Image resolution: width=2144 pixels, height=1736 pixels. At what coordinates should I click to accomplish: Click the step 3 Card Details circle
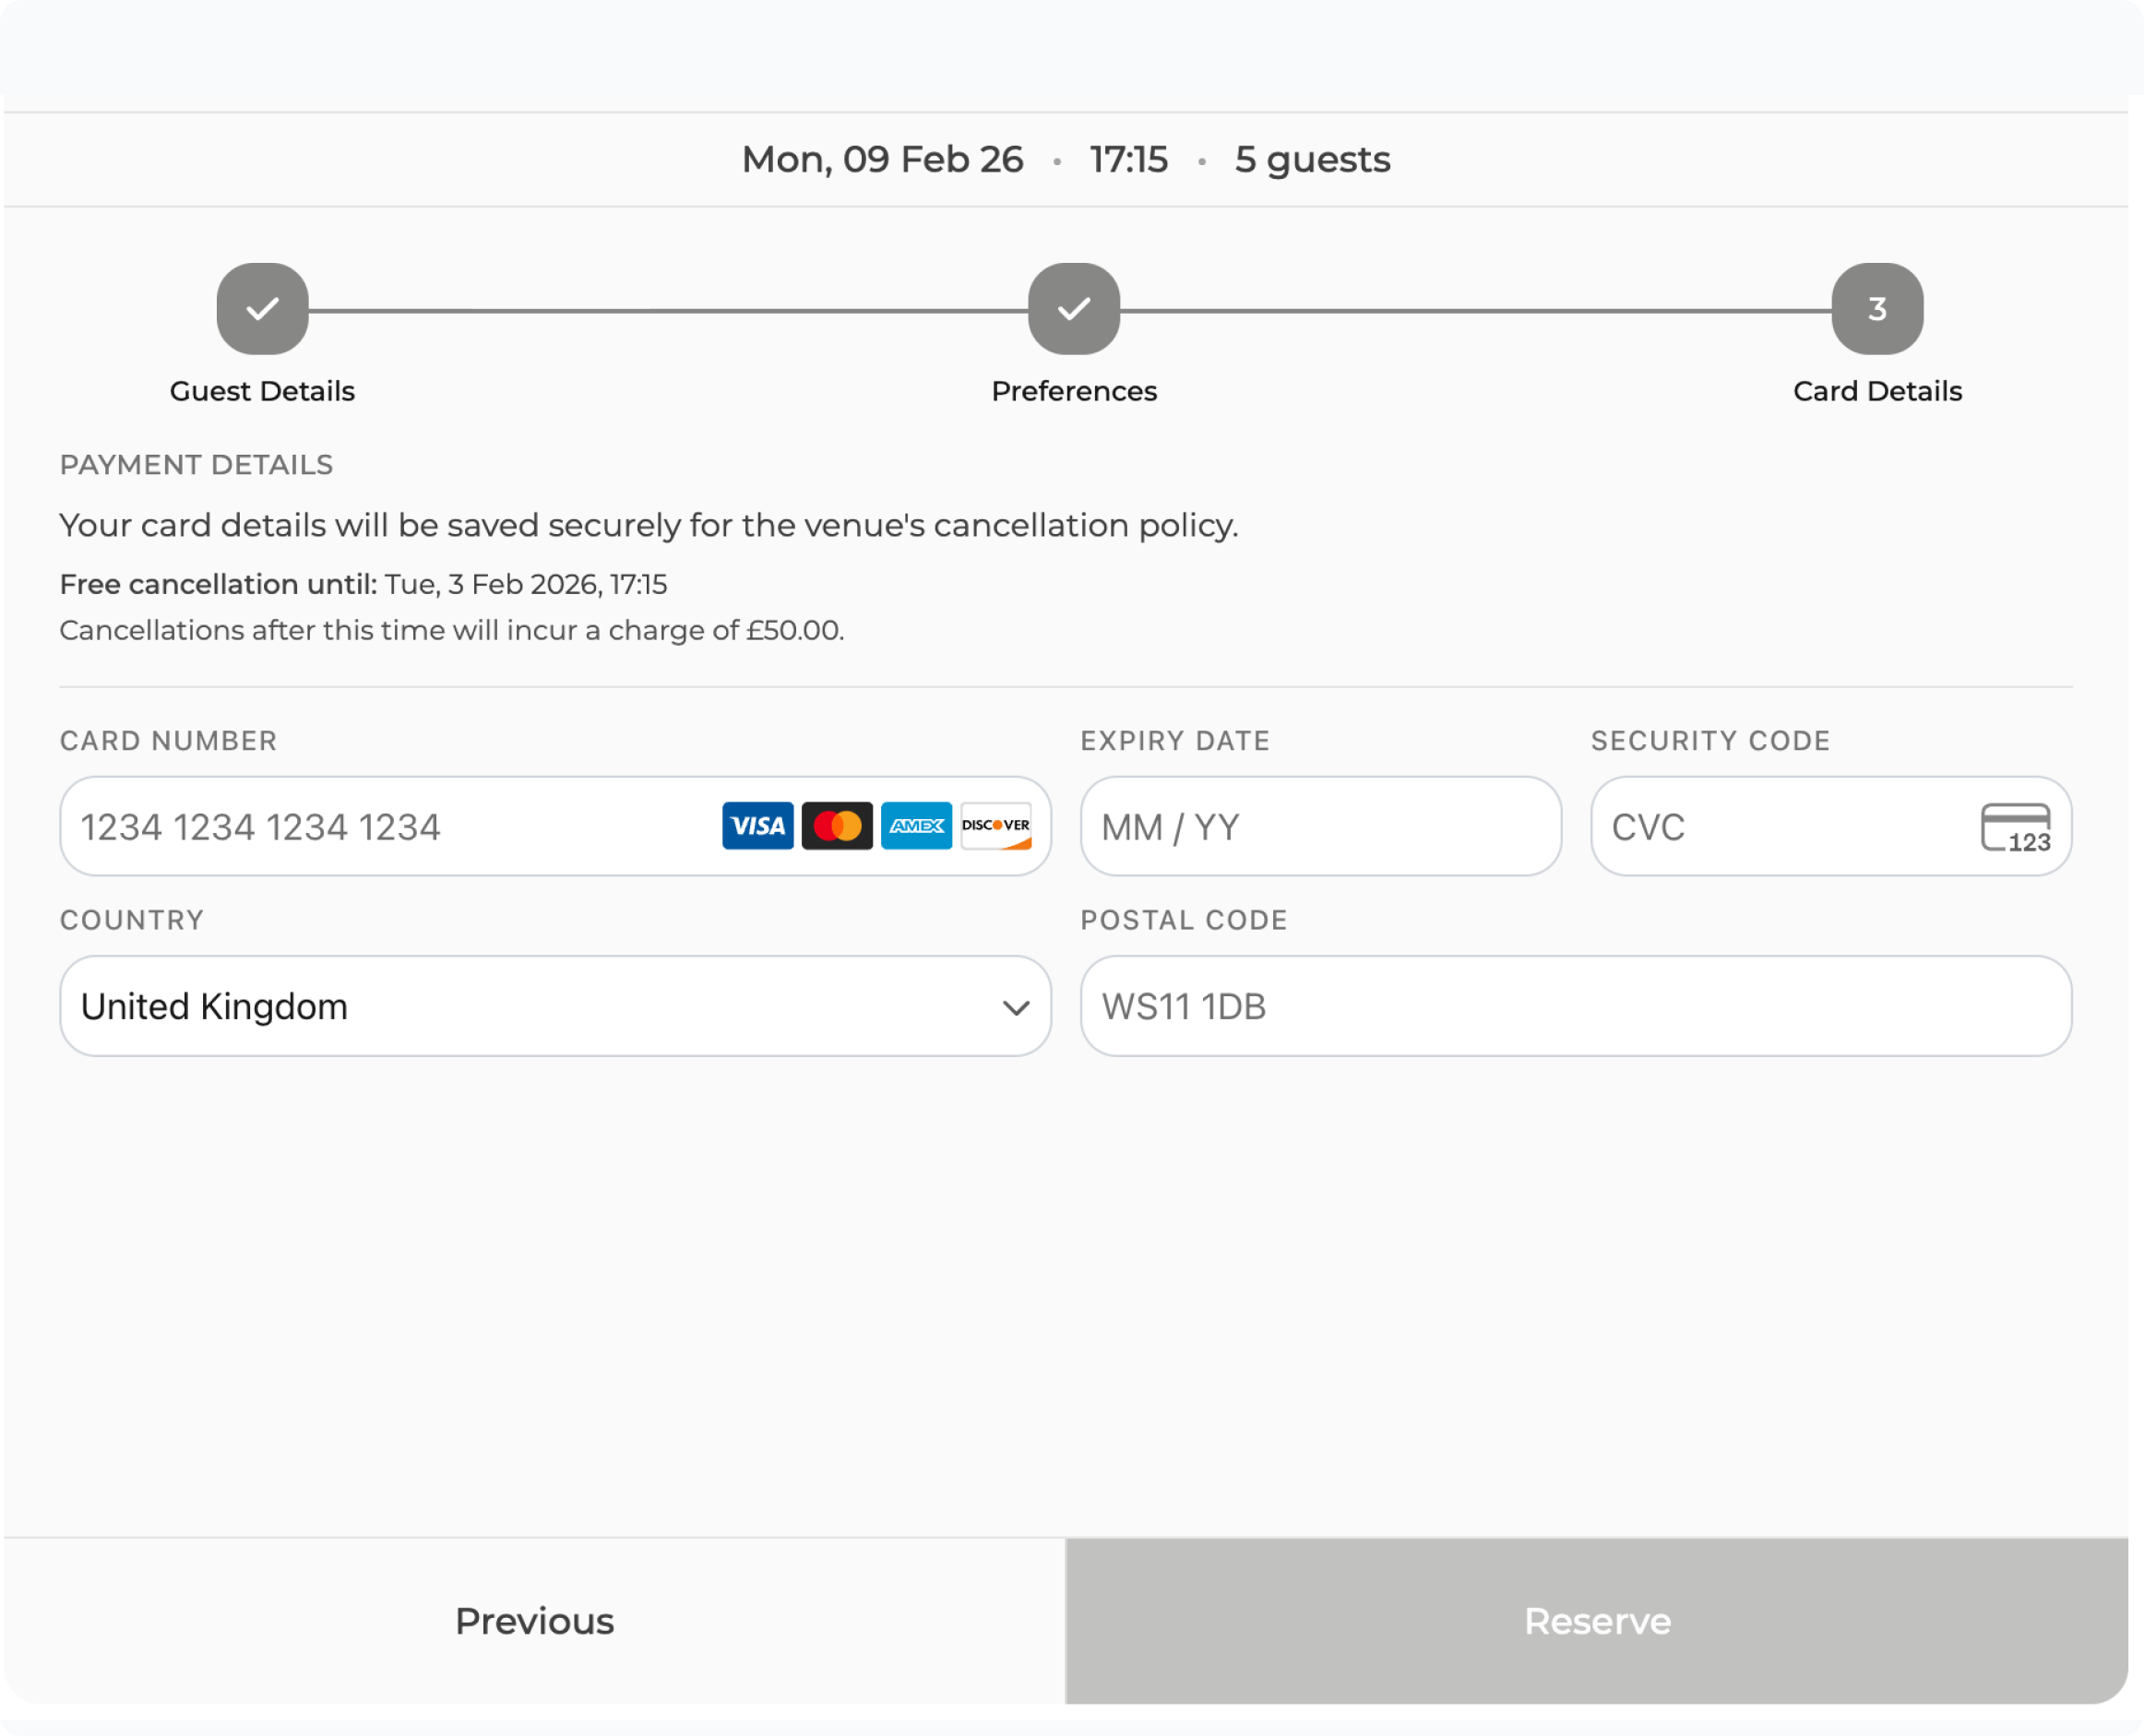1877,309
